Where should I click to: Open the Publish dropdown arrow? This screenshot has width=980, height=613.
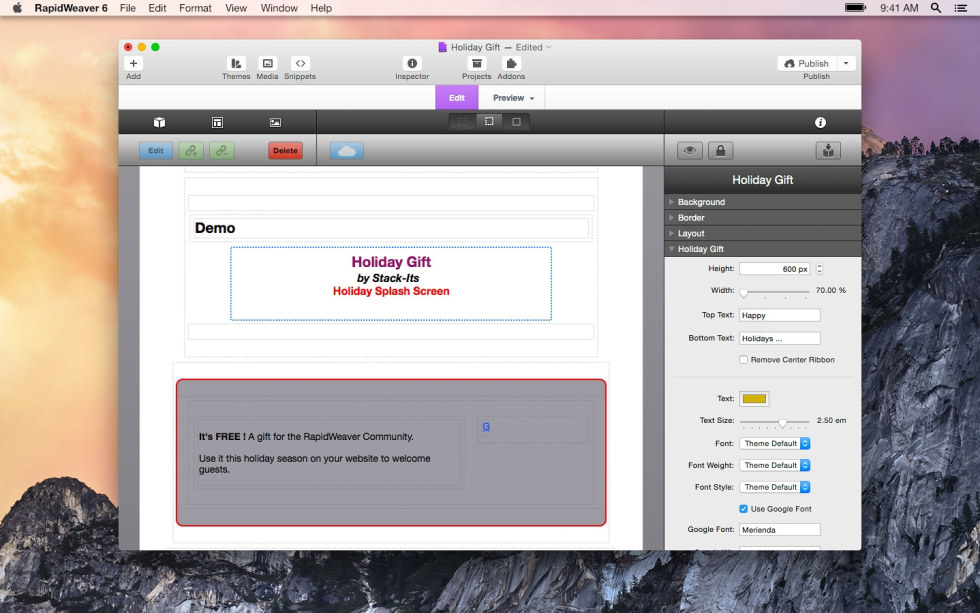pos(846,63)
